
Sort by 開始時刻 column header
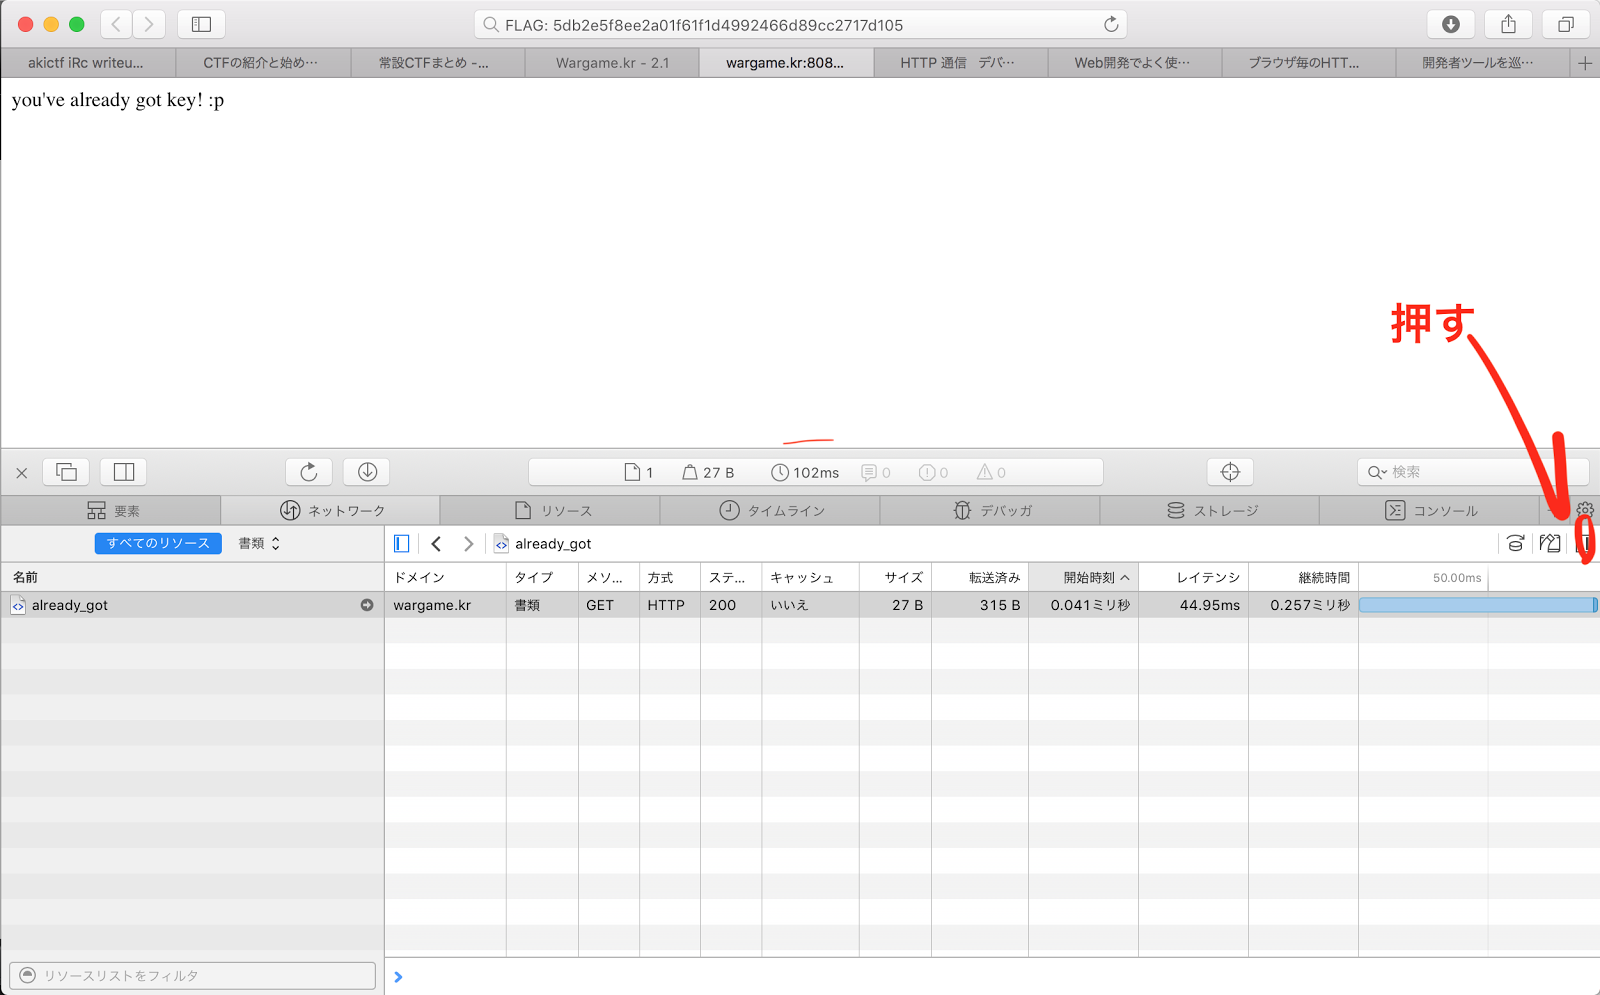click(1083, 577)
